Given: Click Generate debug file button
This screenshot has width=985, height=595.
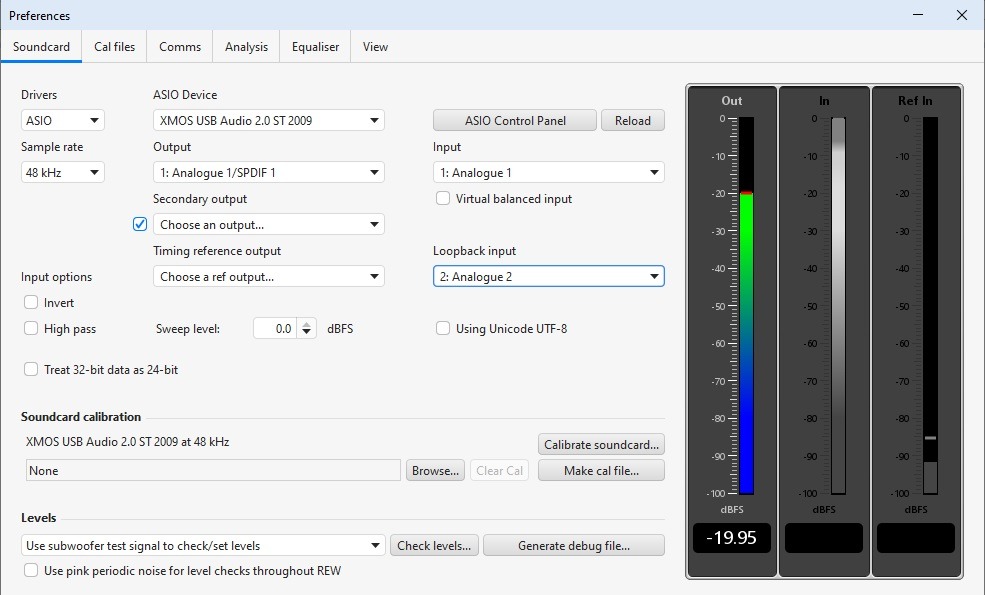Looking at the screenshot, I should pos(574,545).
